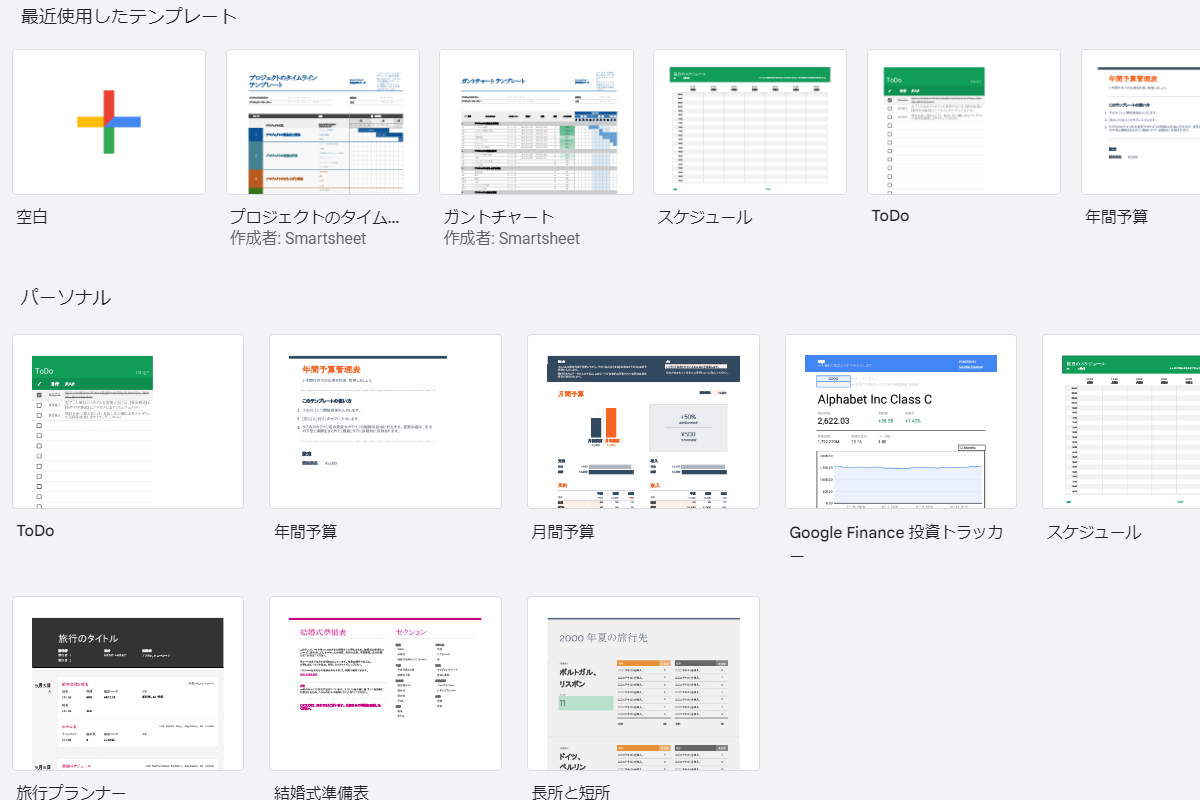Create a blank spreadsheet via the plus thumbnail
Screen dimensions: 1200x800
(x=109, y=122)
